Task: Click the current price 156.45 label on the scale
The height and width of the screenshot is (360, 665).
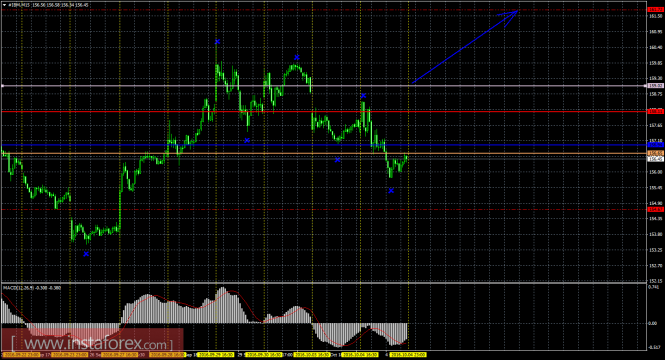Action: click(x=656, y=159)
